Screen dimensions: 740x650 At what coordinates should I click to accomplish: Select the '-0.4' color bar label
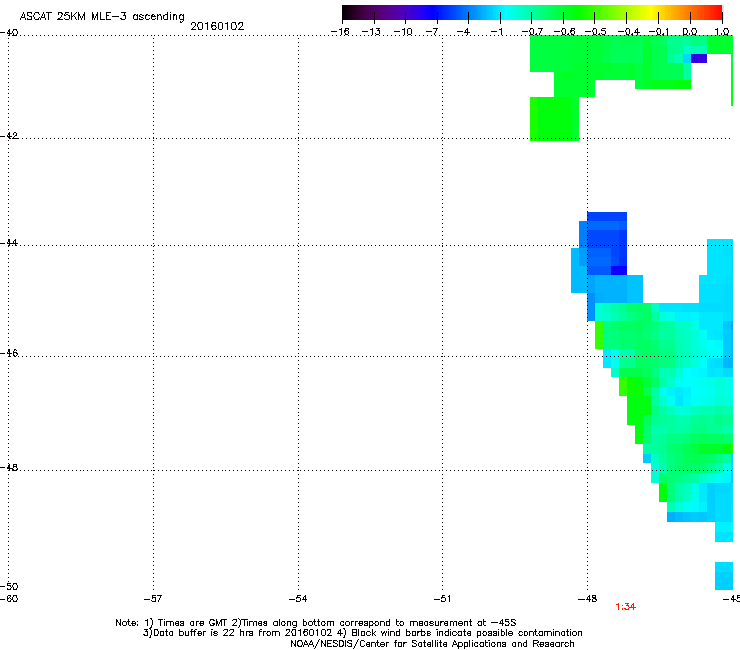pos(629,32)
